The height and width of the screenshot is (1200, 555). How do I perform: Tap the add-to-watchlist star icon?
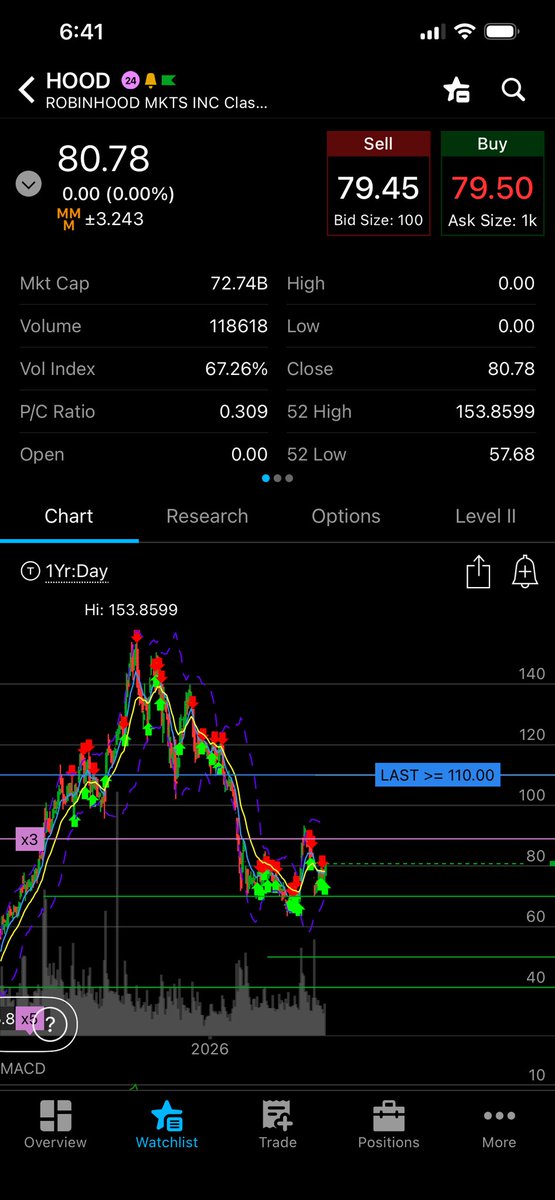(x=457, y=90)
